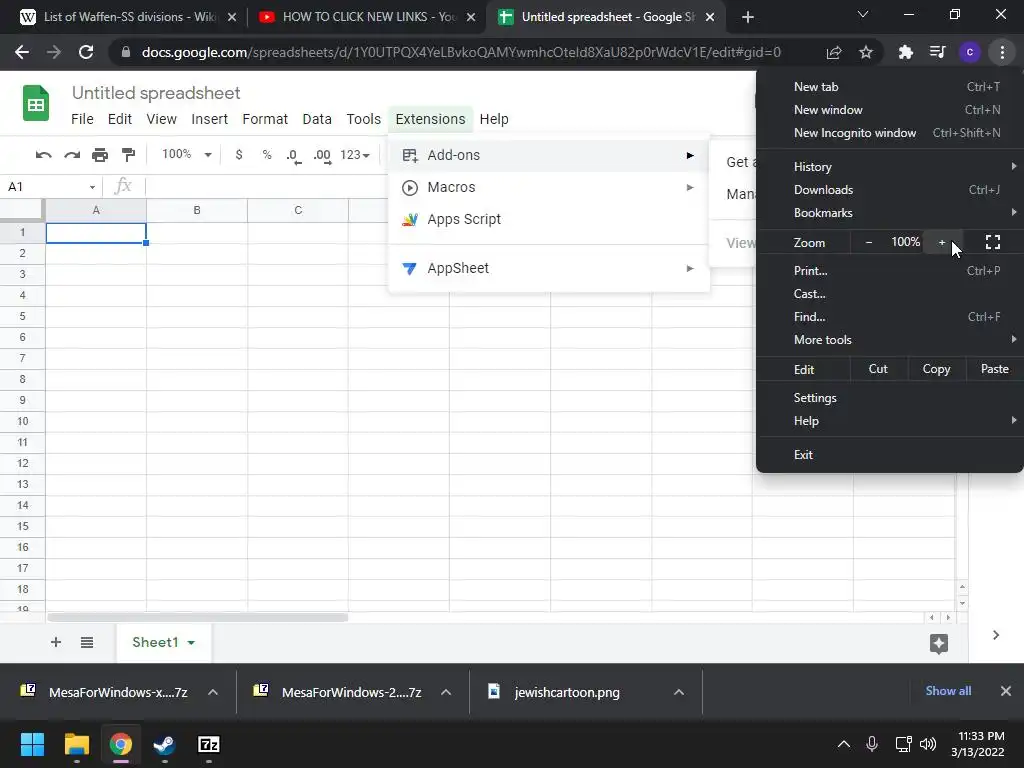Format as currency with dollar icon
1024x768 pixels.
point(239,155)
